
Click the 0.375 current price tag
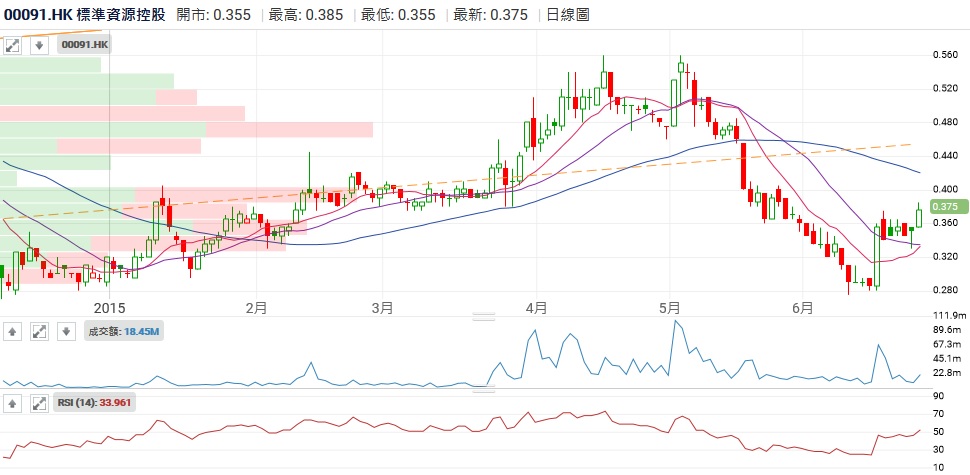945,206
